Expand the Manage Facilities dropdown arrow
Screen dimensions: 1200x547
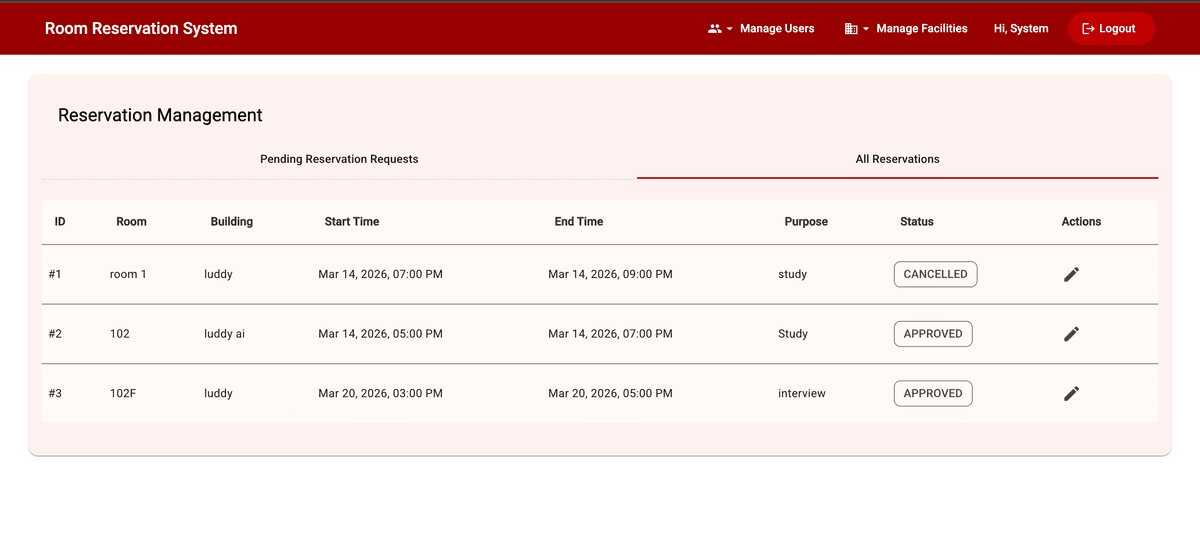(x=866, y=29)
